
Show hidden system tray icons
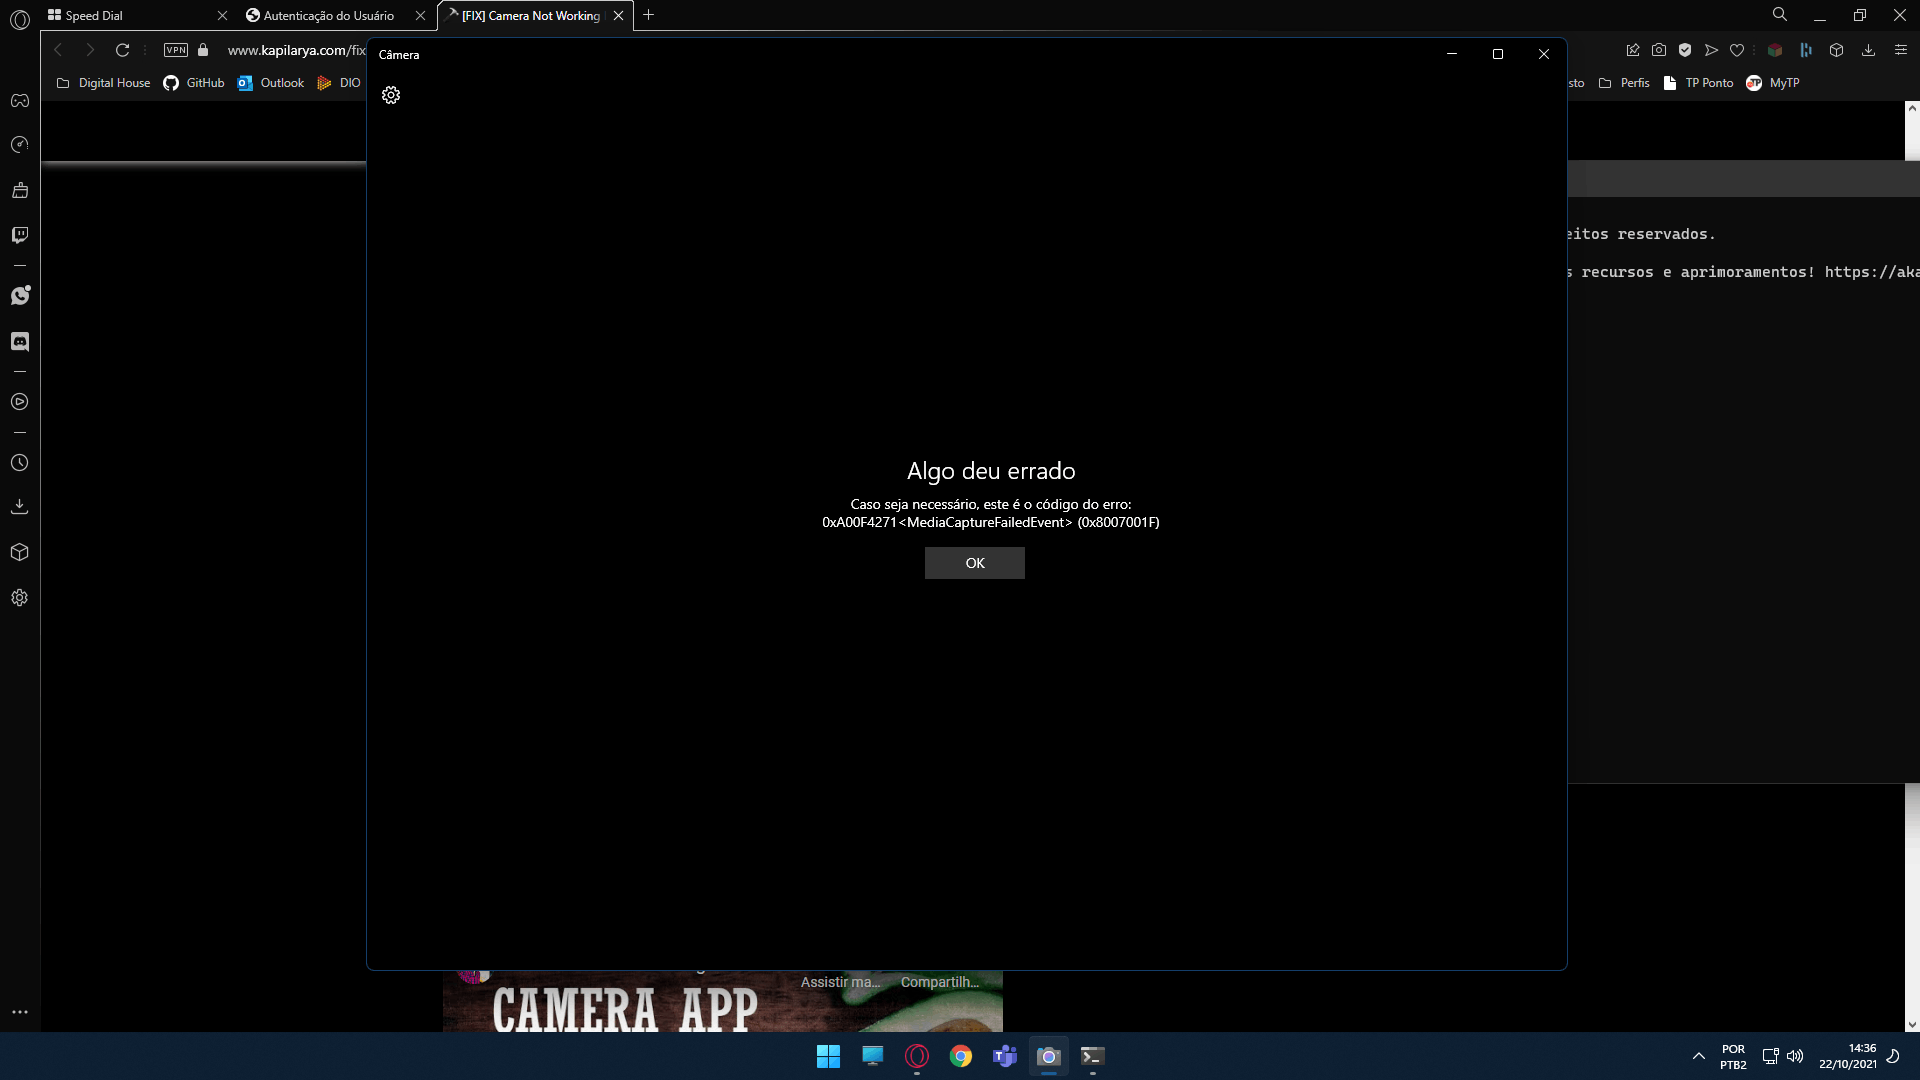click(1698, 1056)
